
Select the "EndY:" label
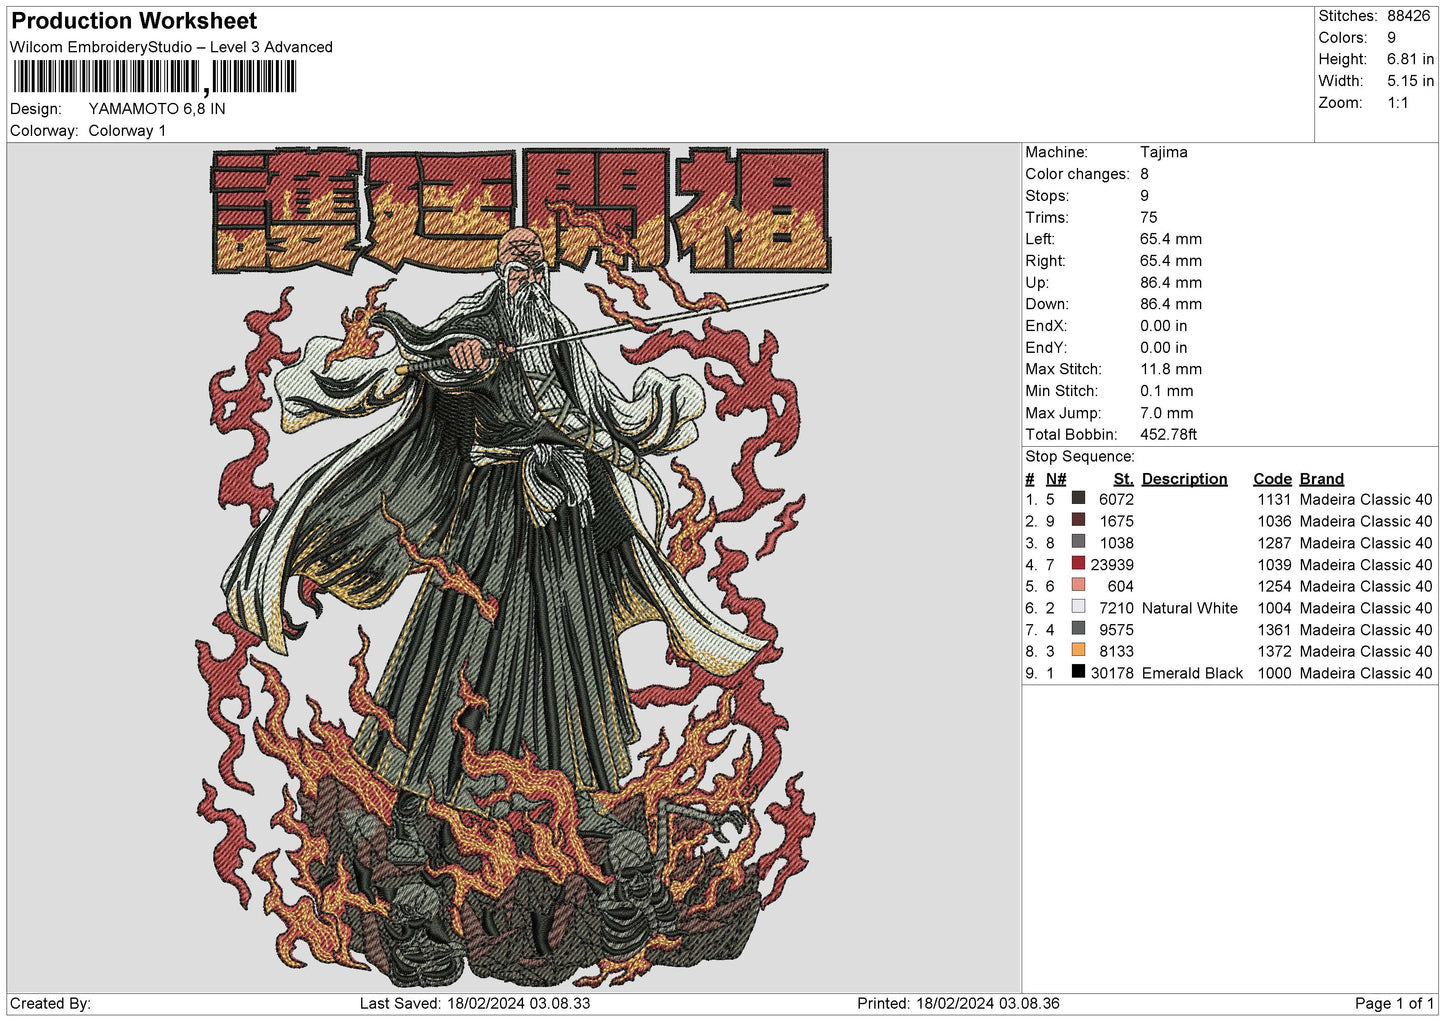click(1046, 348)
